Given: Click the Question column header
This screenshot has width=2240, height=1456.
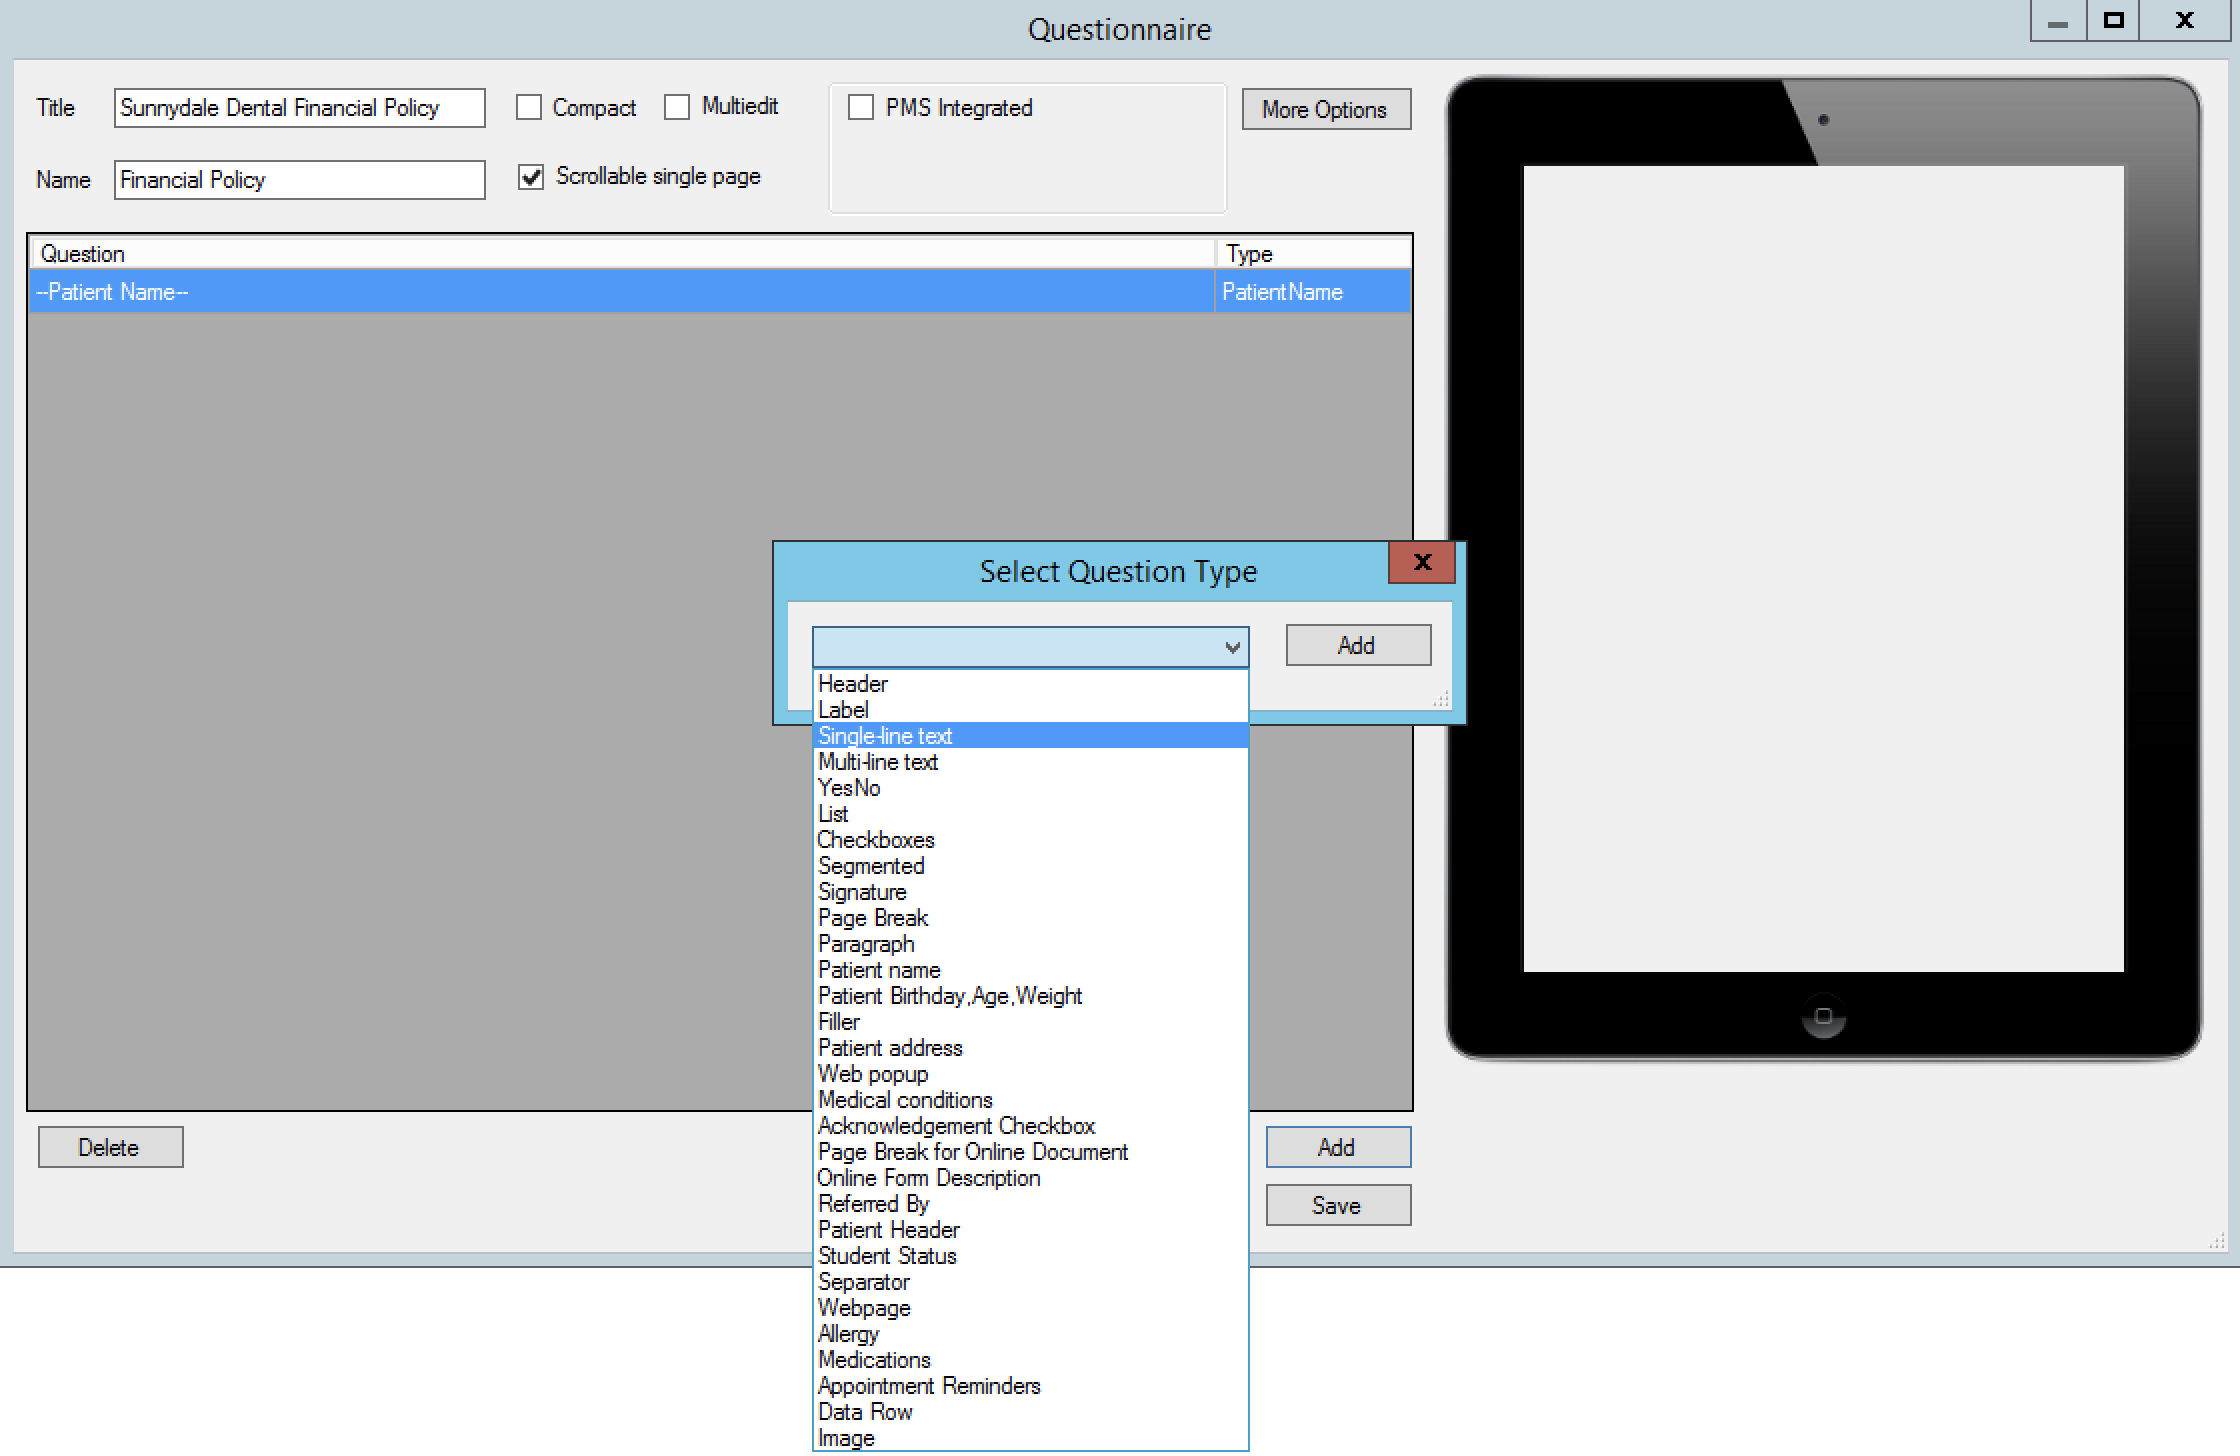Looking at the screenshot, I should pos(622,254).
